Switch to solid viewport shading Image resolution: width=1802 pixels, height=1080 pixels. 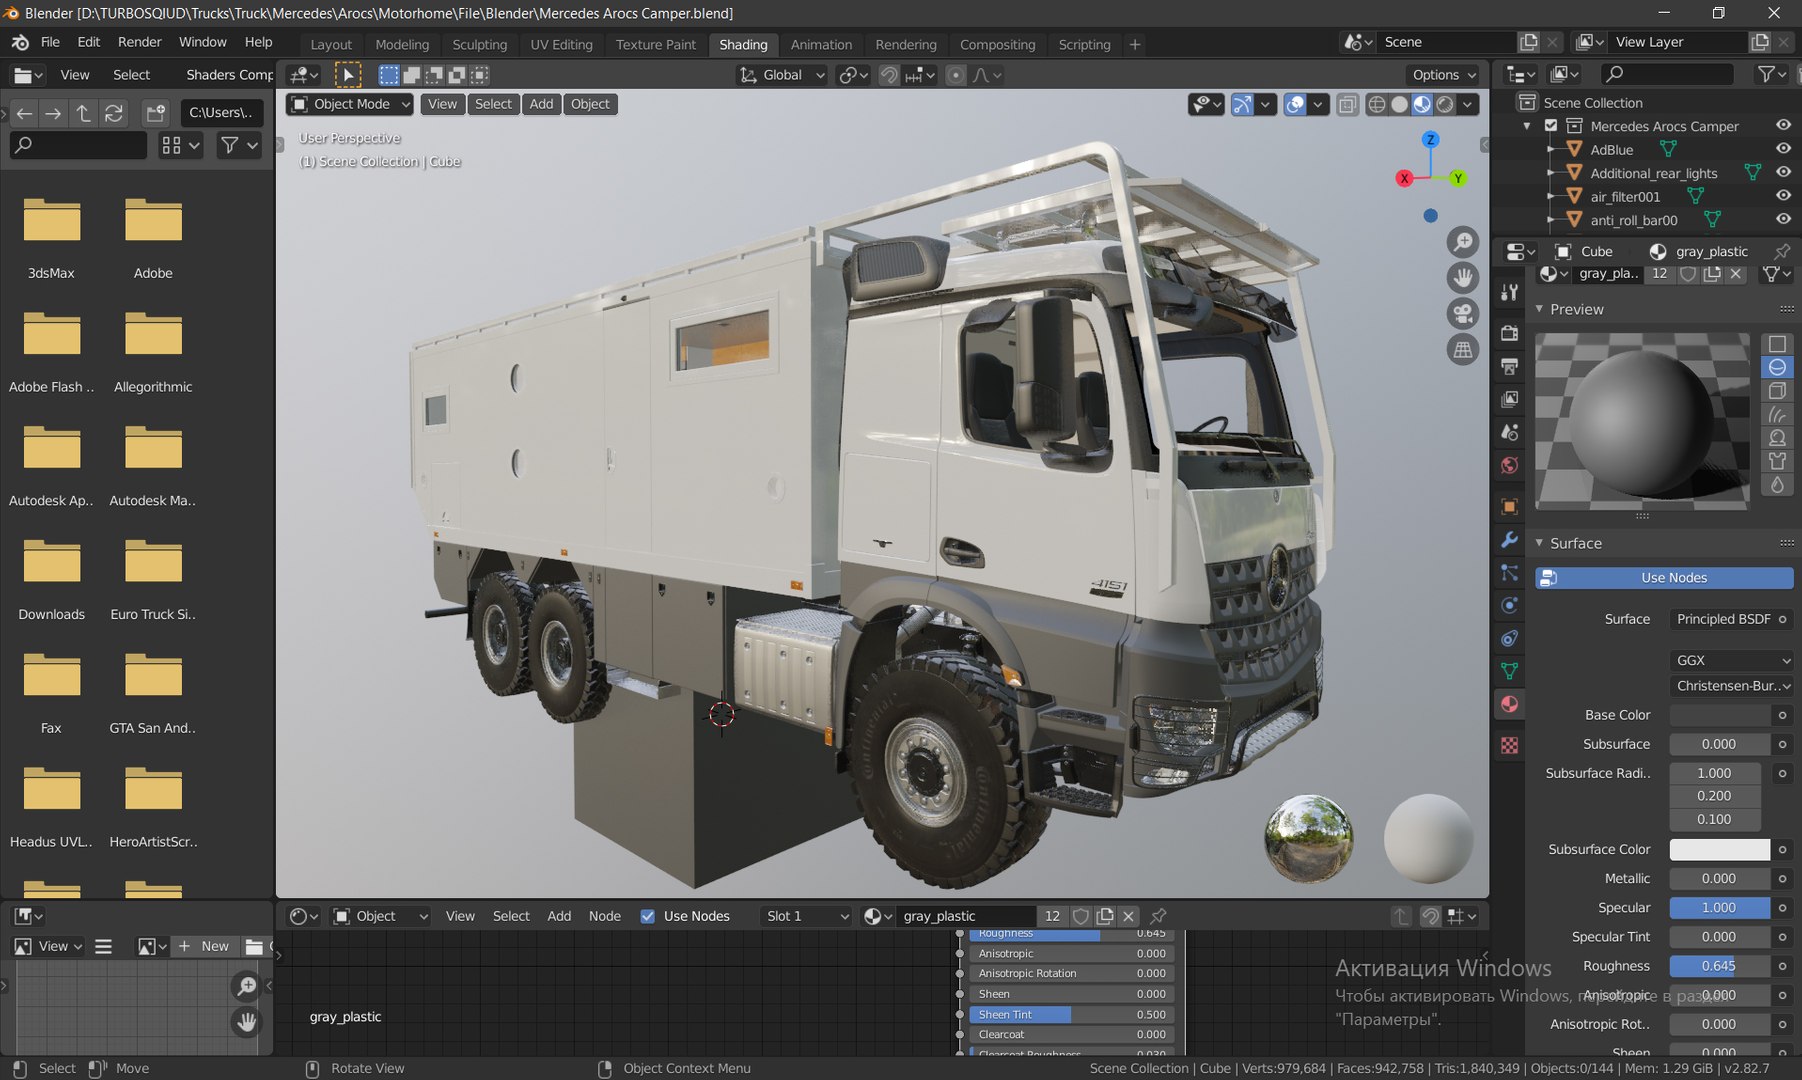pyautogui.click(x=1400, y=104)
